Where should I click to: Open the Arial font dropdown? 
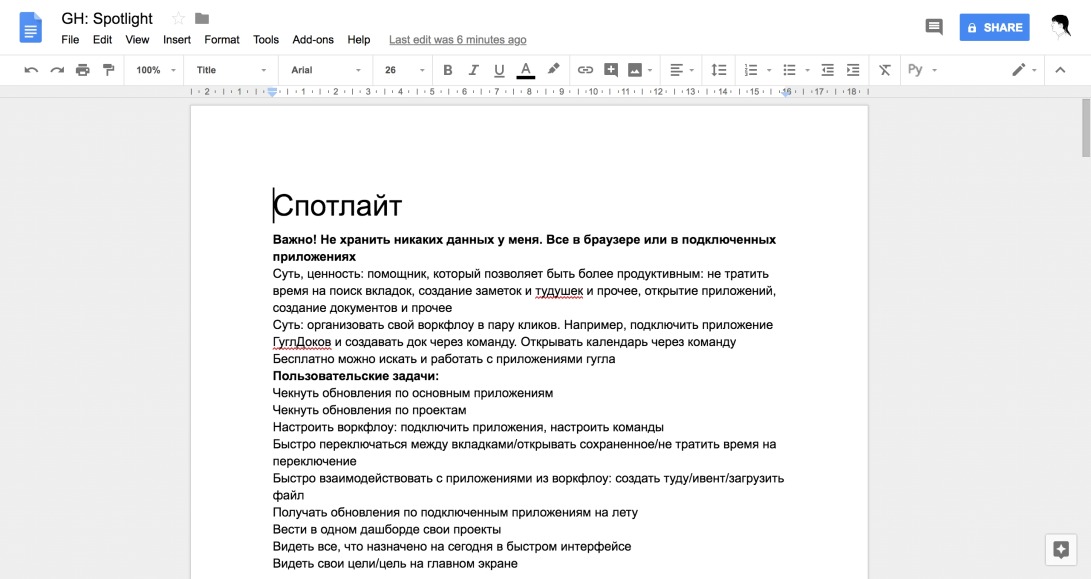click(x=326, y=70)
